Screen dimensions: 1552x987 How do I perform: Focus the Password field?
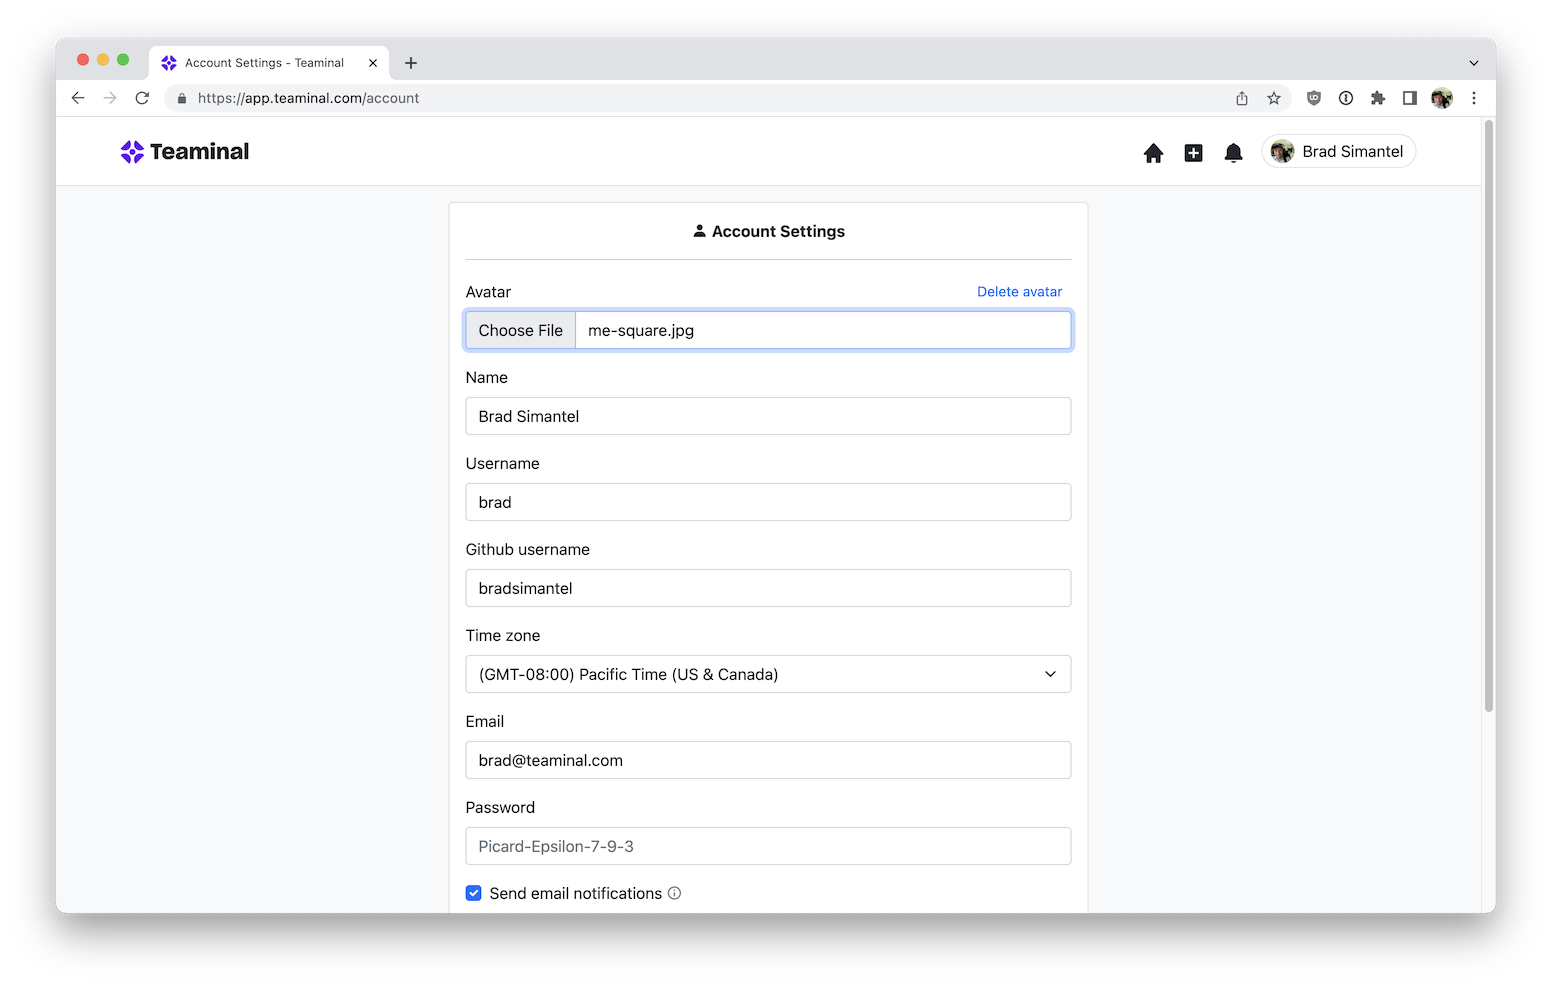(x=767, y=846)
